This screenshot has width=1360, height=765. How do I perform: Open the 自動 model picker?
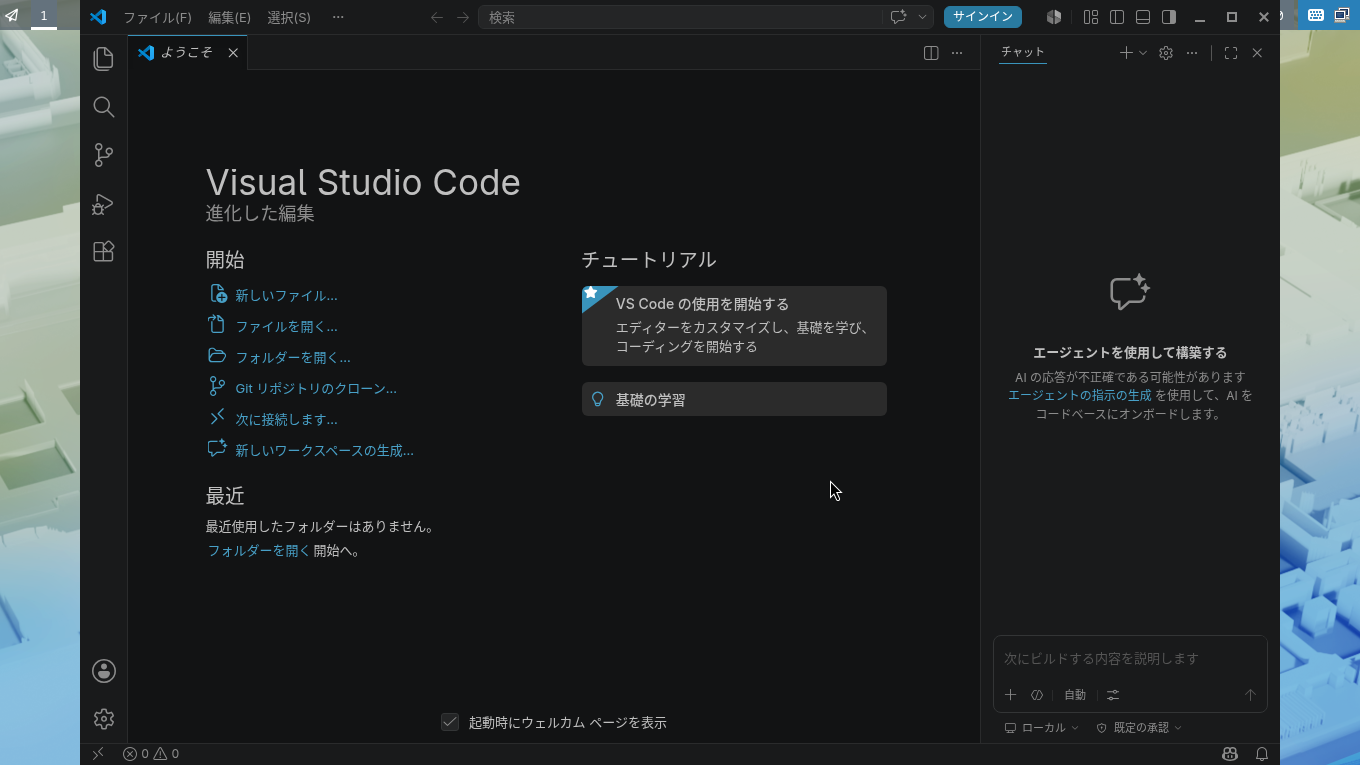(x=1075, y=695)
